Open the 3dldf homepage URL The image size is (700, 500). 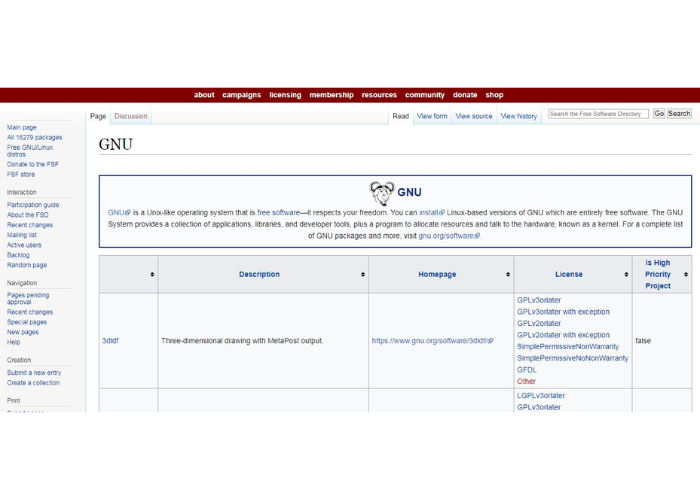tap(432, 341)
